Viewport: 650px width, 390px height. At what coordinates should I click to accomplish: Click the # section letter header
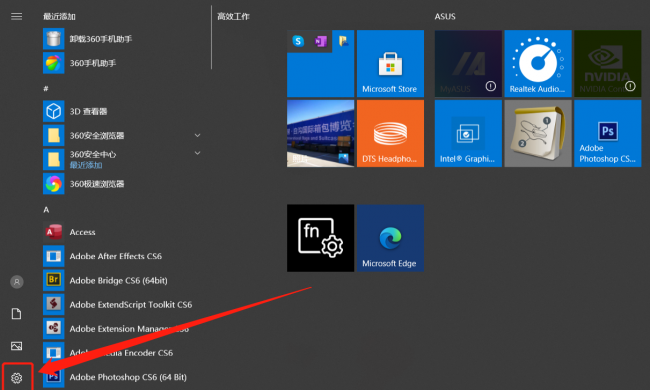click(46, 88)
